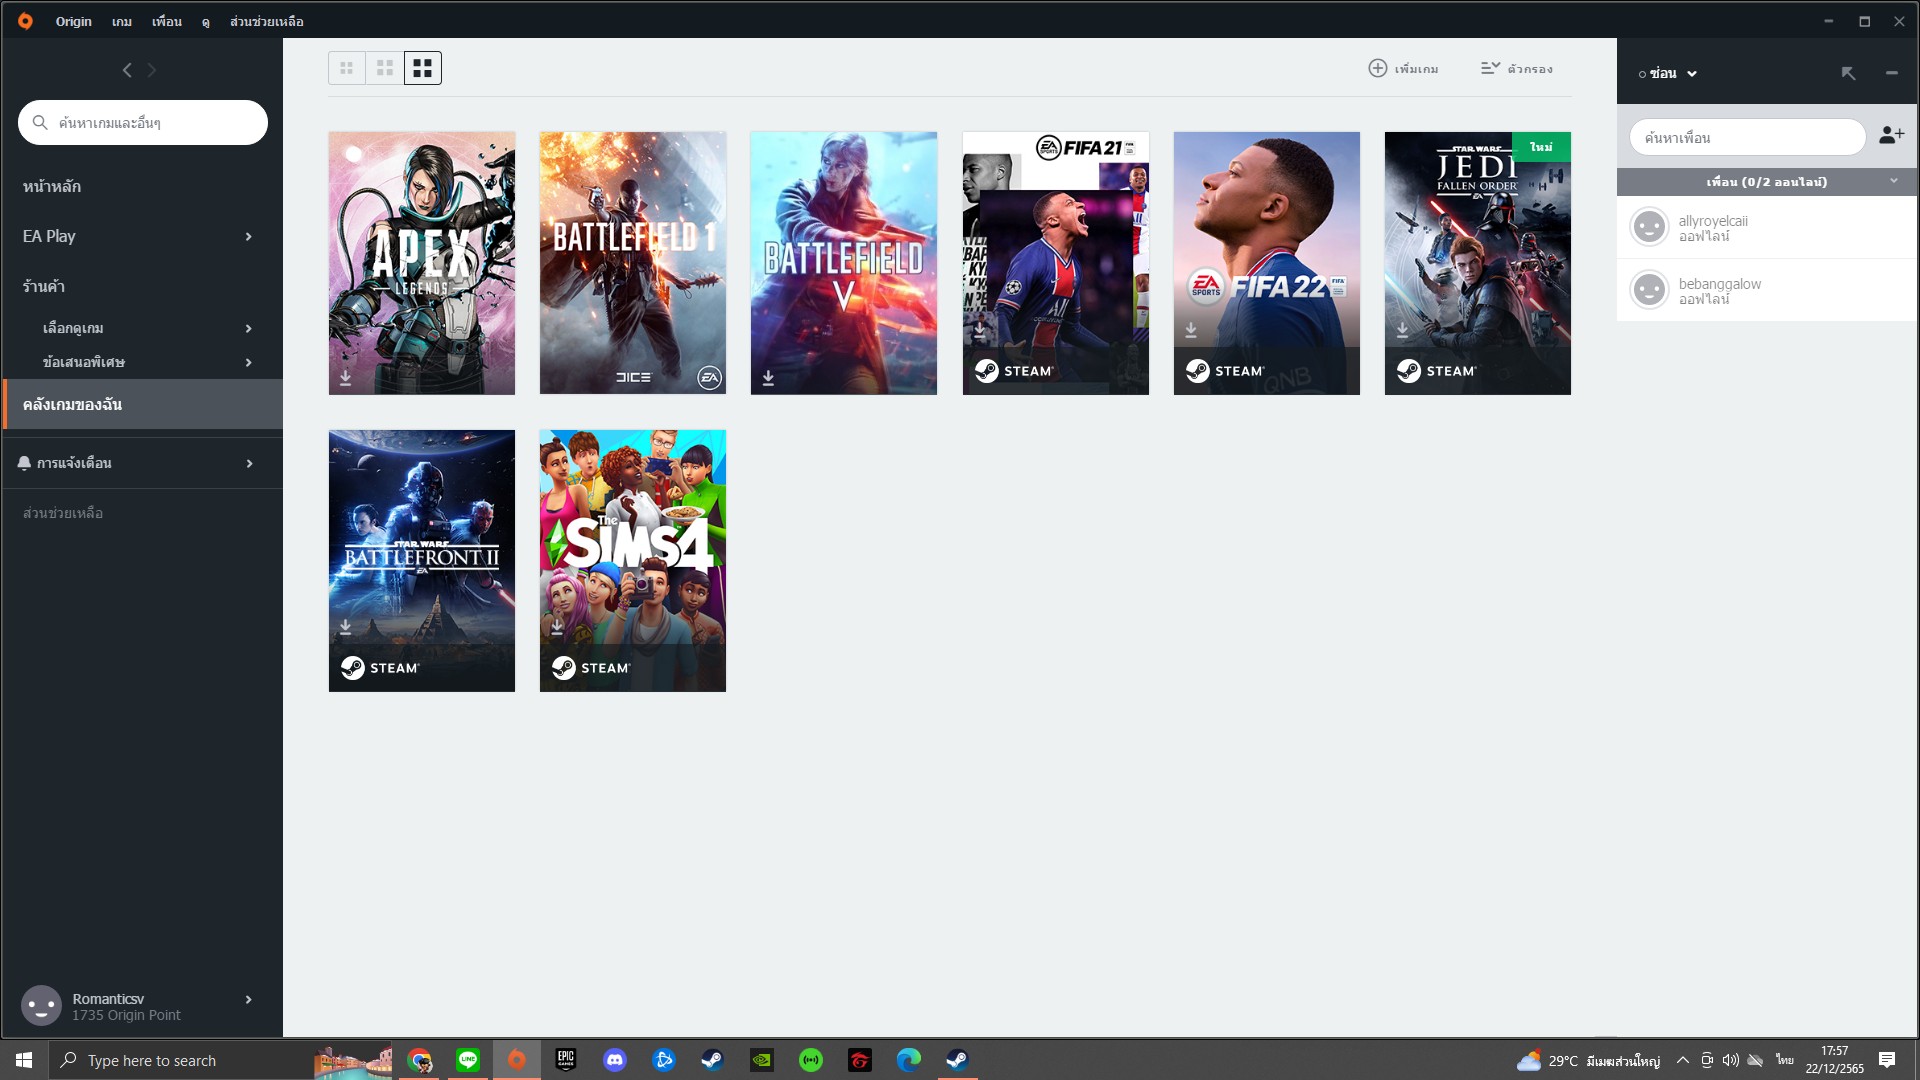Open The Sims 4 game tile

(x=633, y=561)
